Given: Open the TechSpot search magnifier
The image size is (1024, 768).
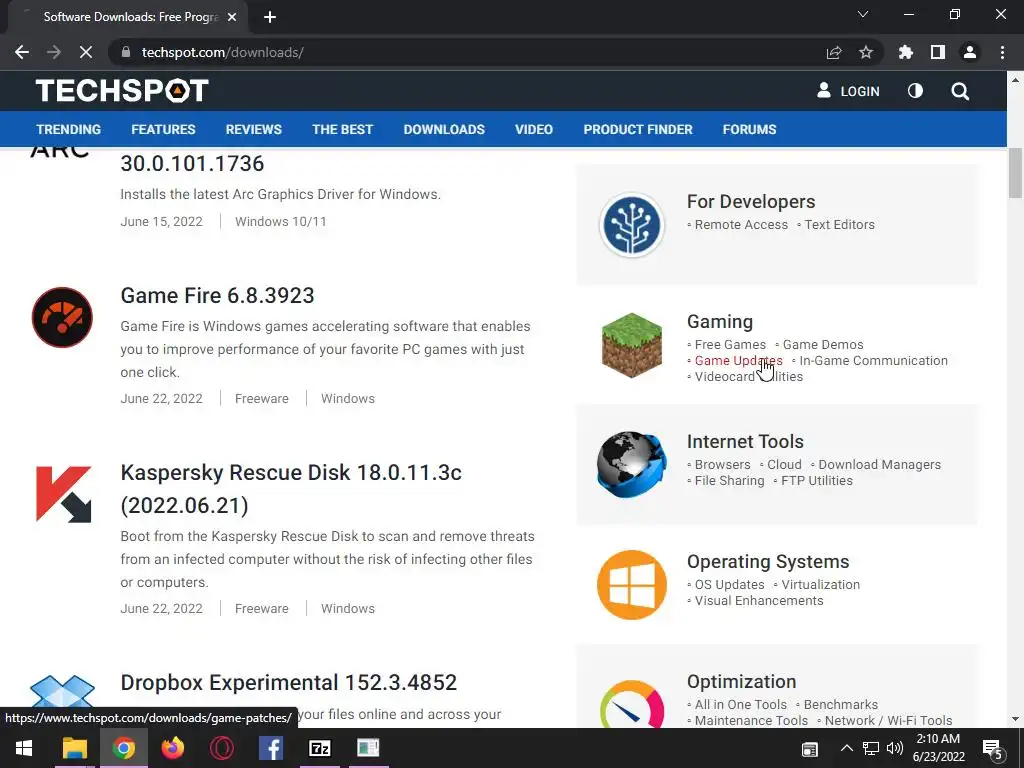Looking at the screenshot, I should [960, 91].
